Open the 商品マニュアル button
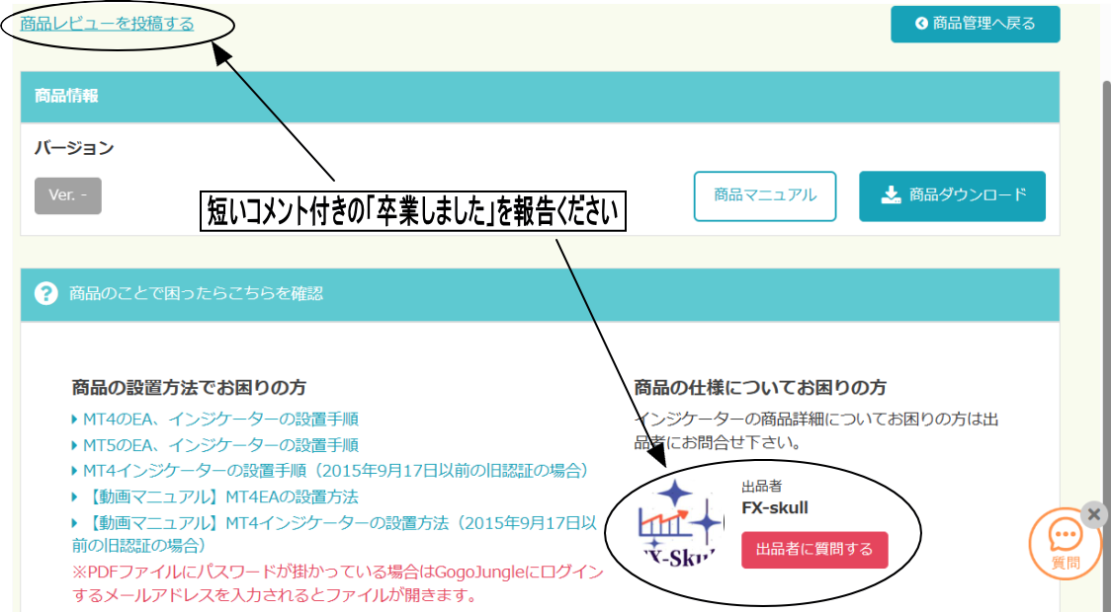The image size is (1111, 612). [x=764, y=196]
